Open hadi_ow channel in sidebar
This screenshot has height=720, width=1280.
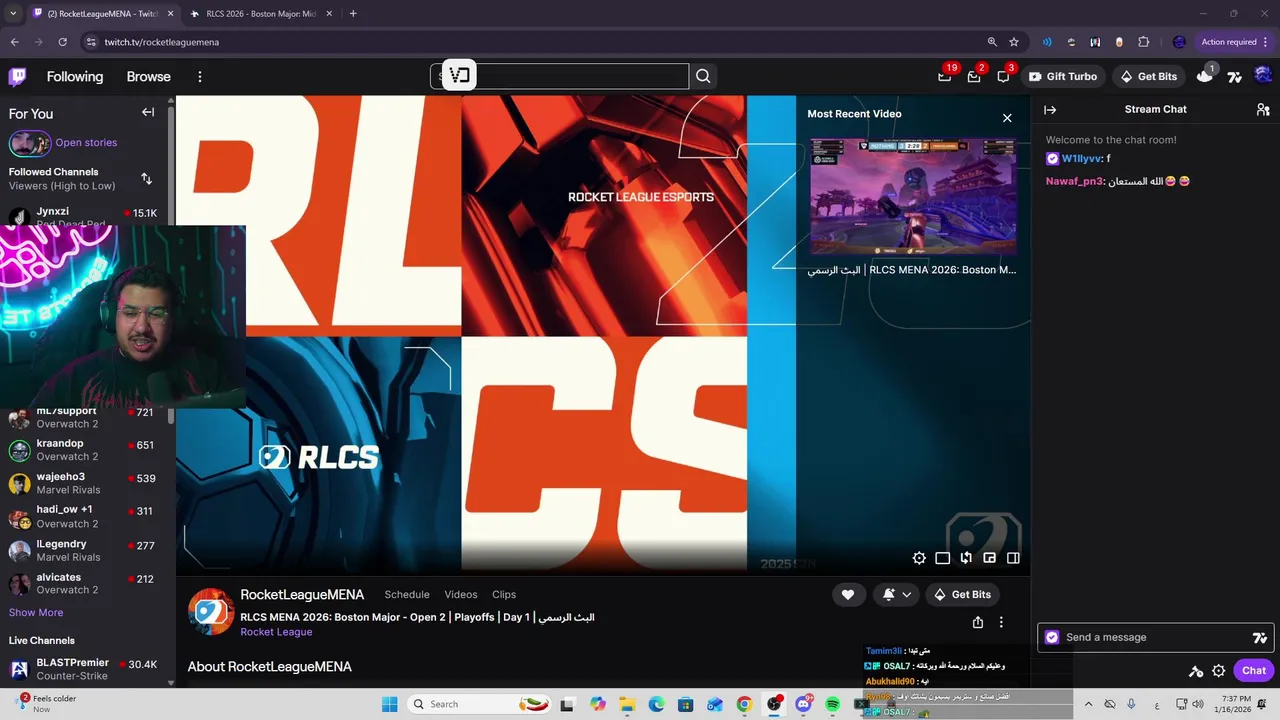[84, 517]
